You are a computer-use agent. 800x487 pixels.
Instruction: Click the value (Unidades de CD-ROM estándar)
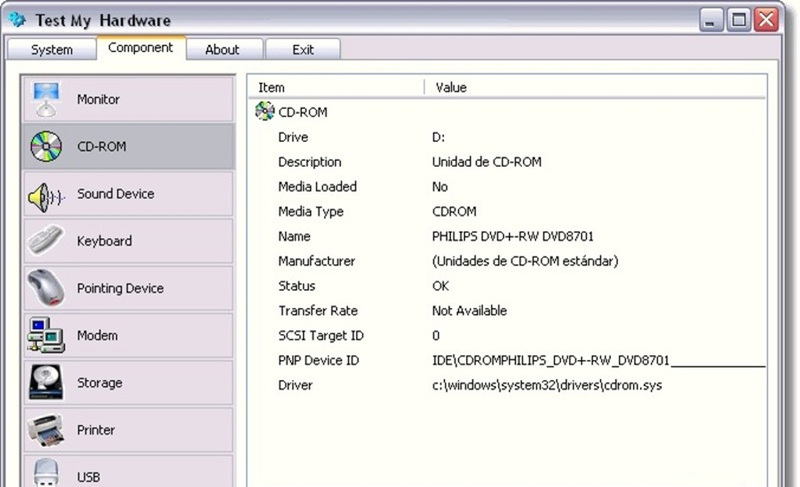[525, 261]
